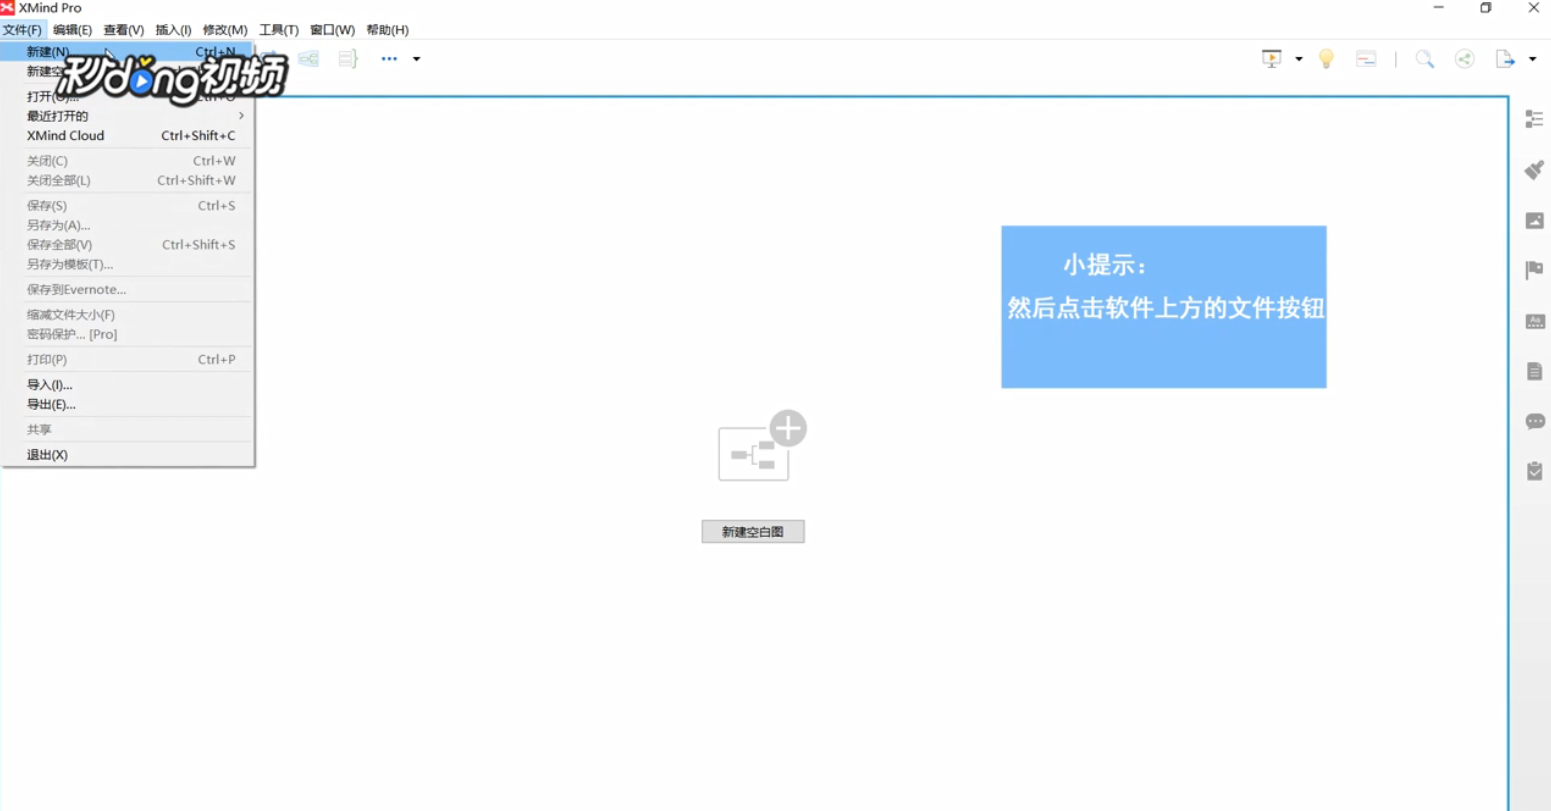Click the 文件(F) menu

tap(22, 30)
